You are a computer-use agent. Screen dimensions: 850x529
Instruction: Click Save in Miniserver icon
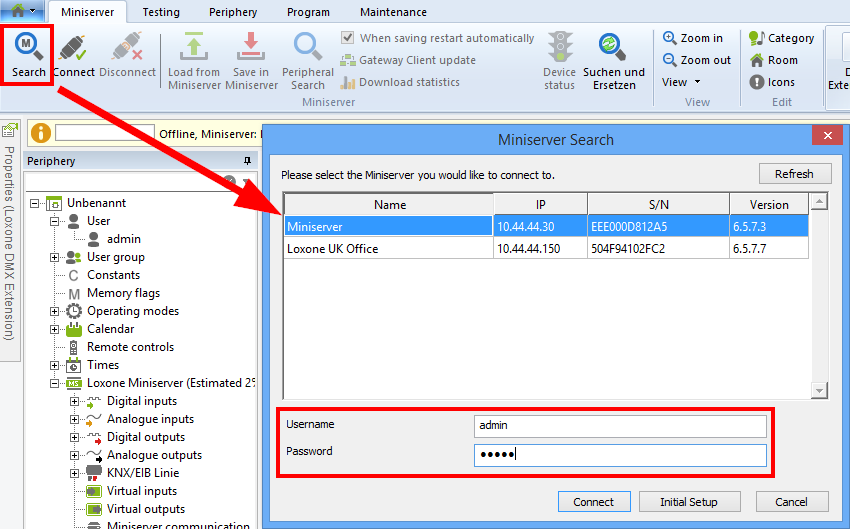pos(250,48)
